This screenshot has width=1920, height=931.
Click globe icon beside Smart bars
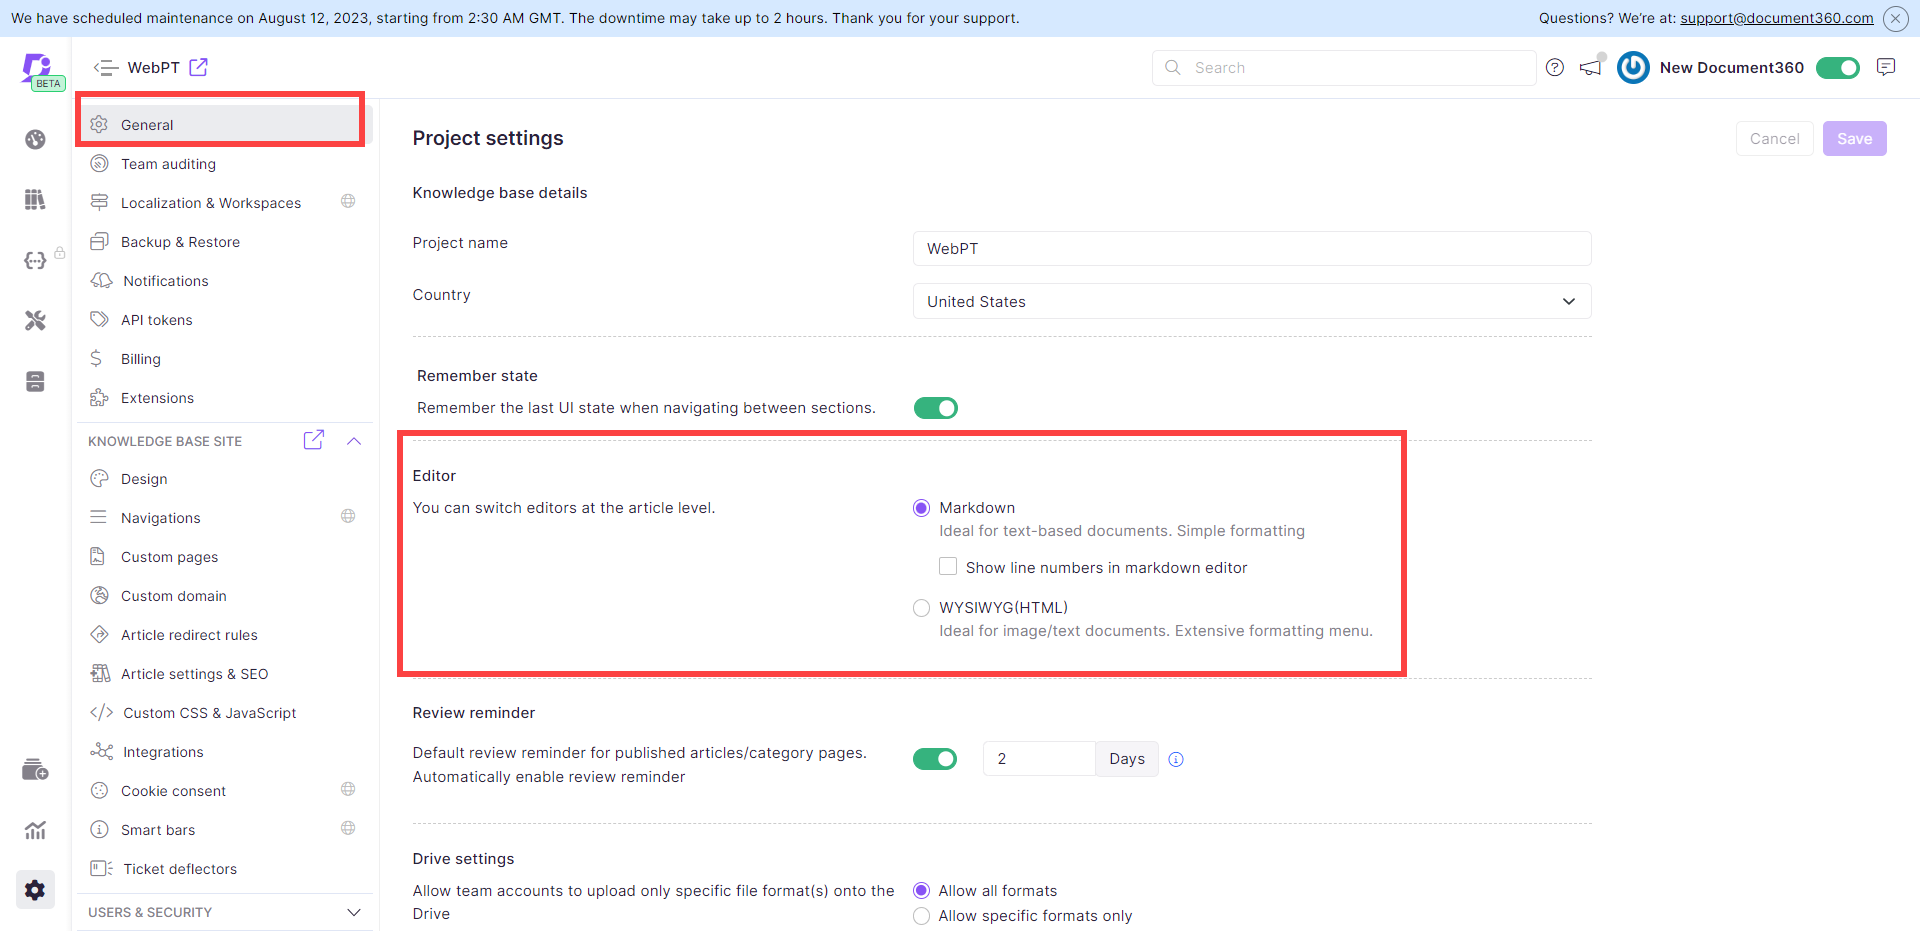pyautogui.click(x=348, y=828)
